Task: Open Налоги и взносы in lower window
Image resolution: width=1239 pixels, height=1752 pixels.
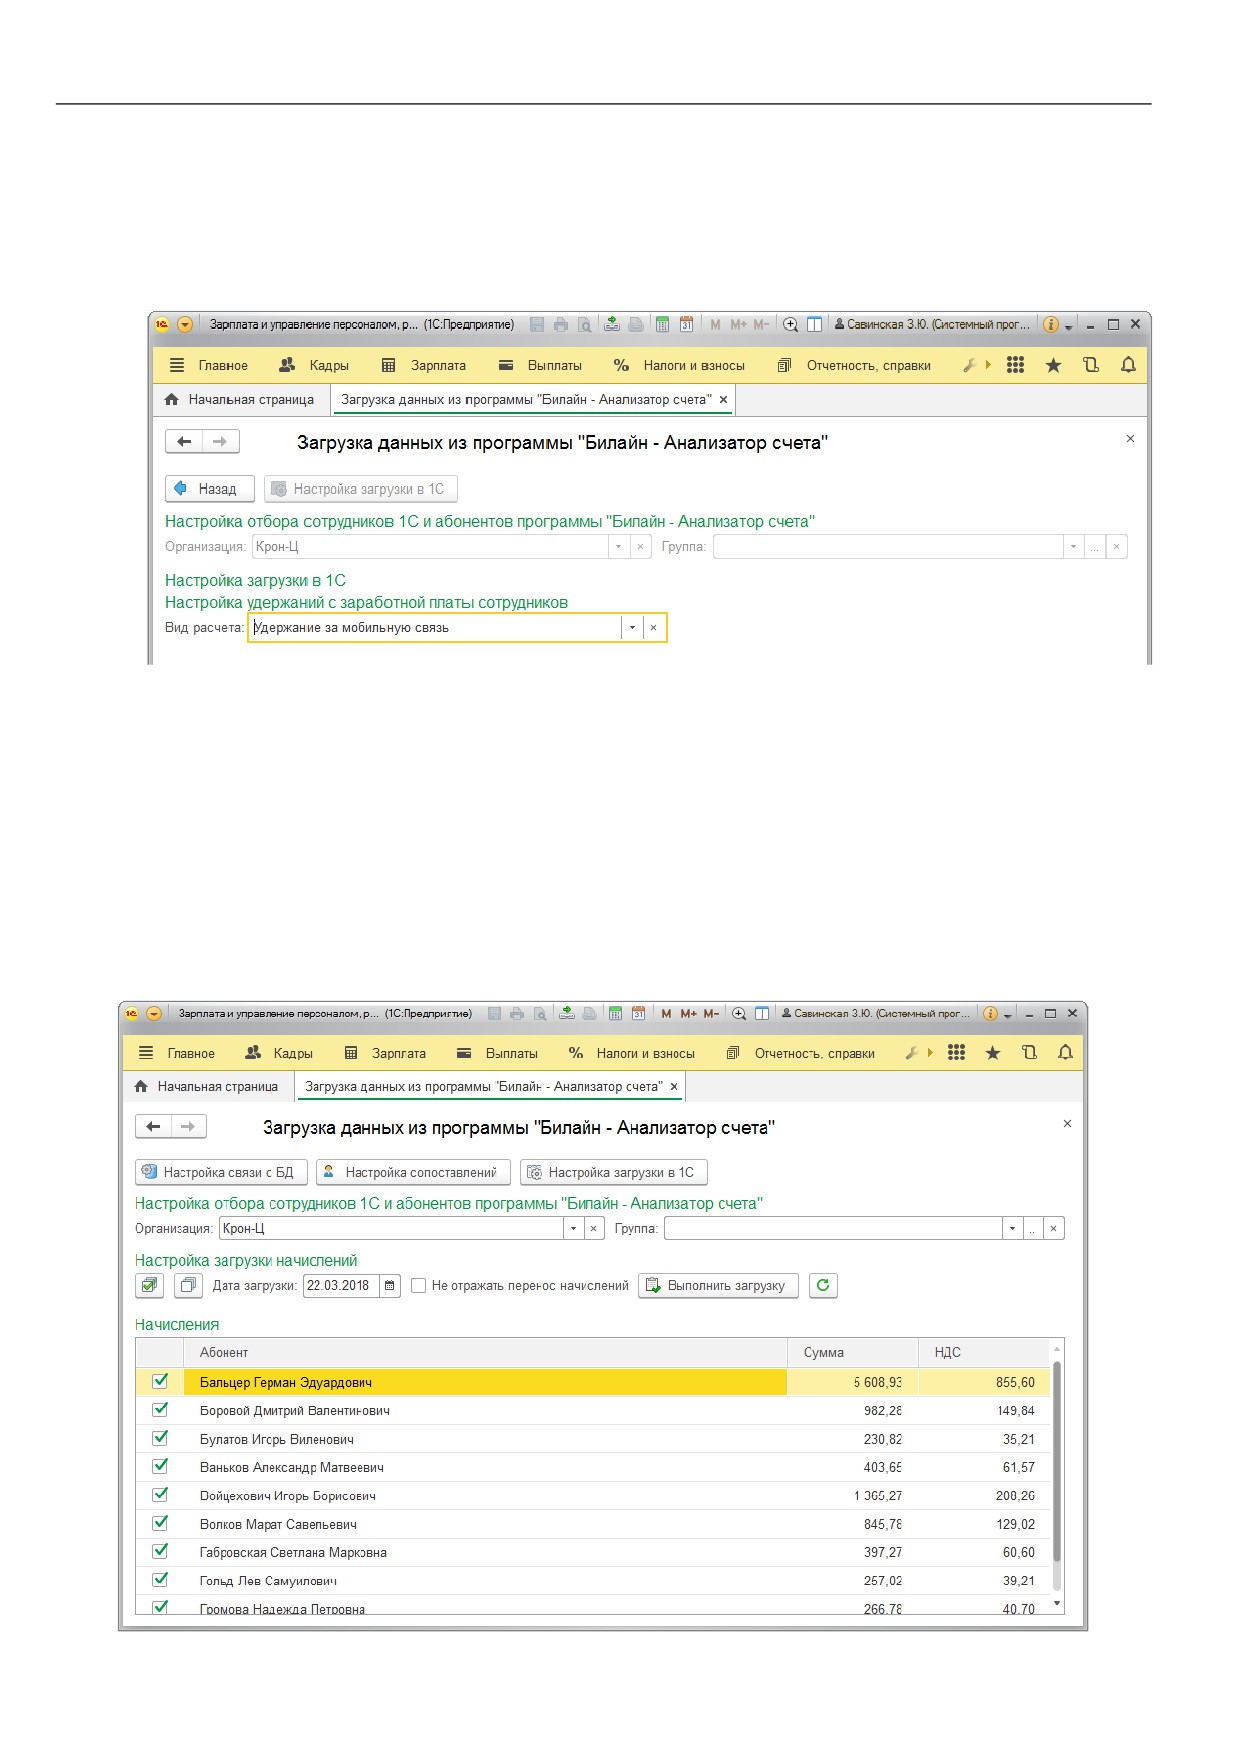Action: 631,1053
